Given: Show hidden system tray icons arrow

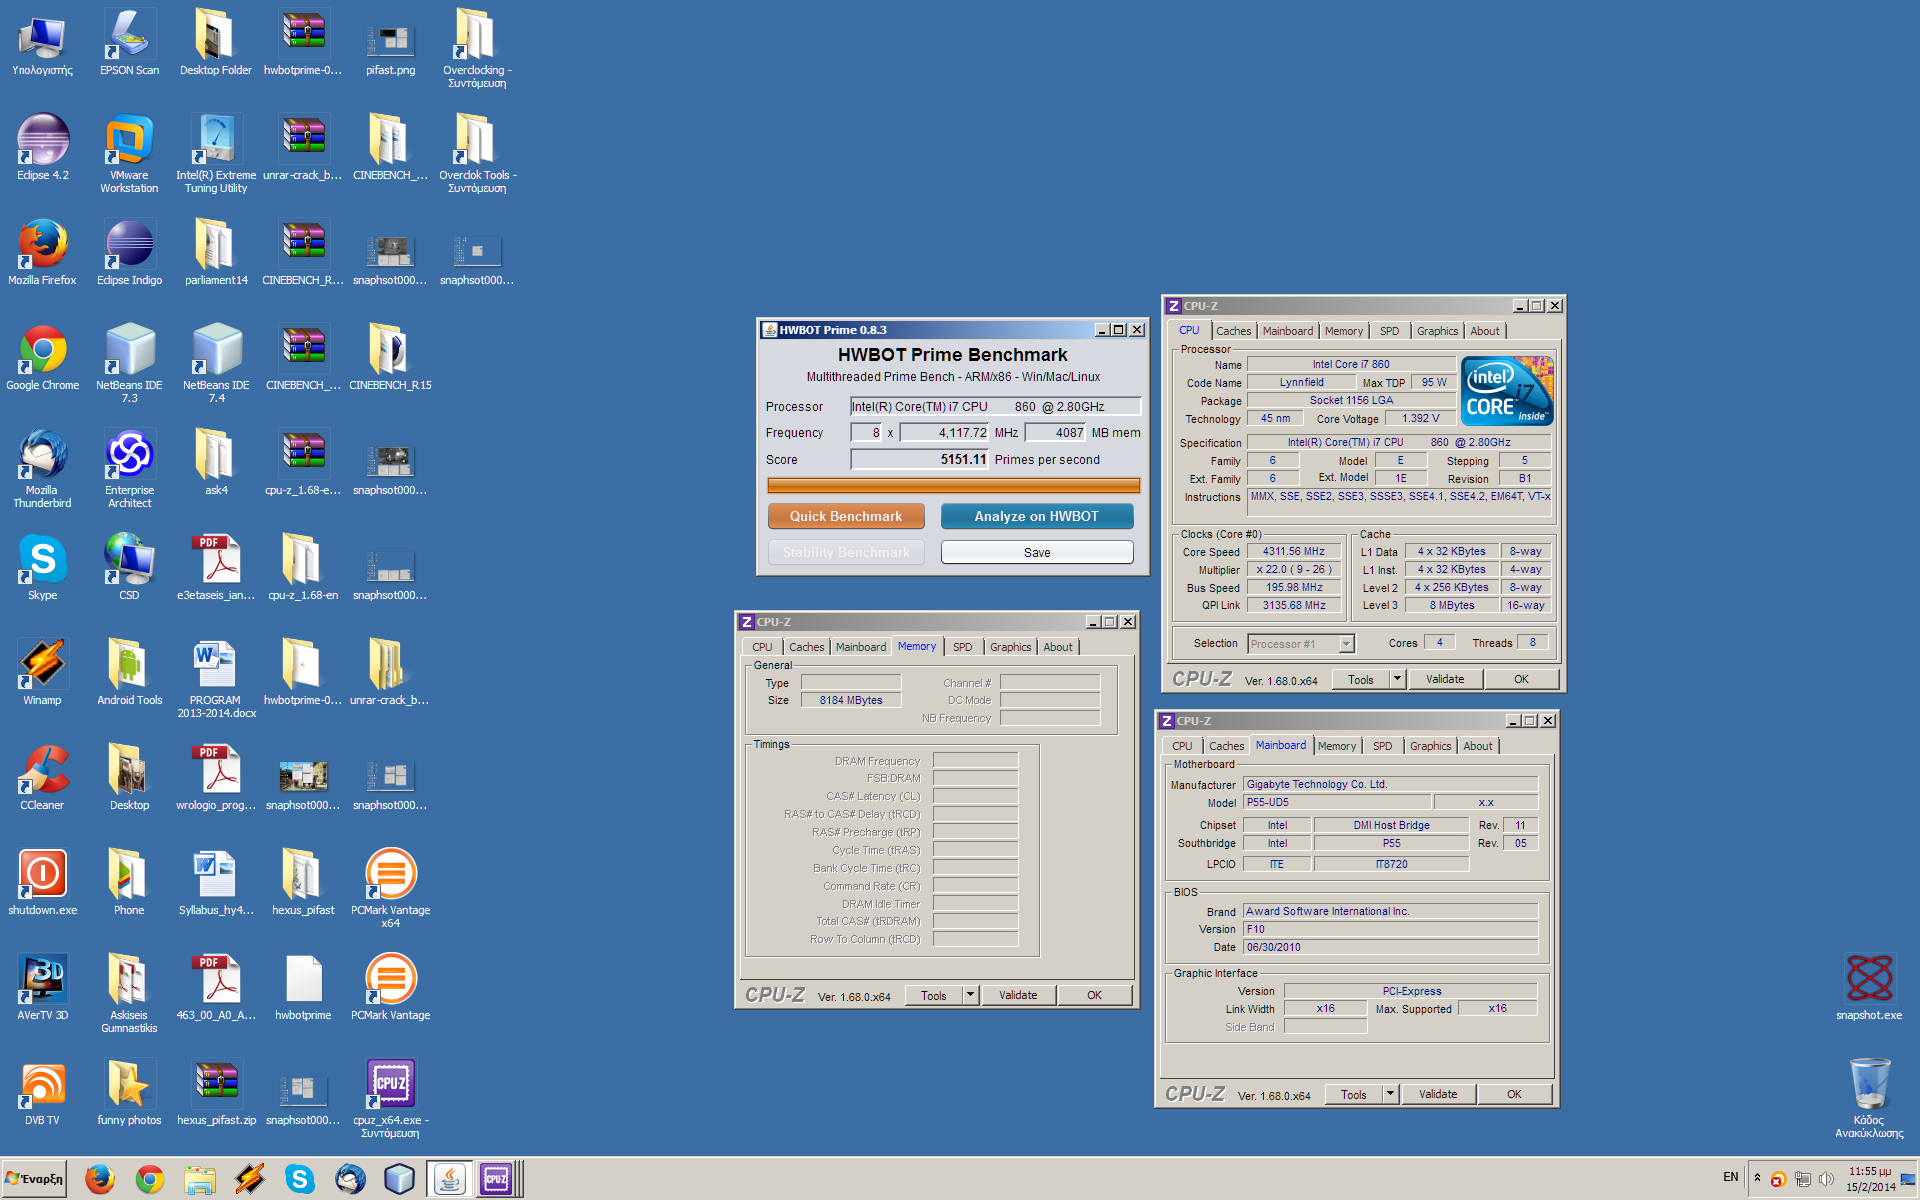Looking at the screenshot, I should coord(1757,1178).
